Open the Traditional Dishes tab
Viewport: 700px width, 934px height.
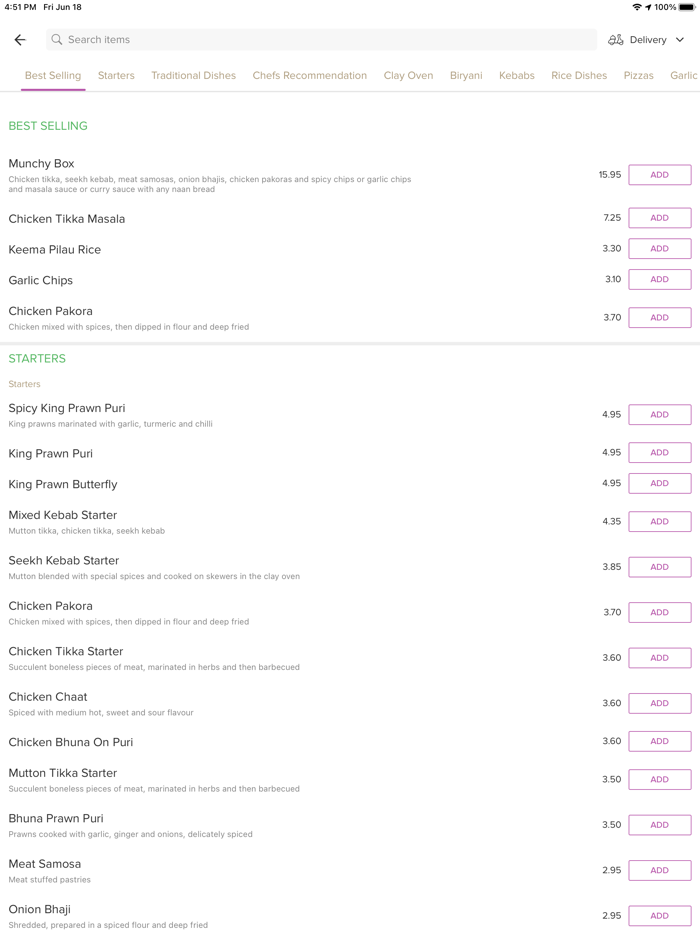click(193, 76)
